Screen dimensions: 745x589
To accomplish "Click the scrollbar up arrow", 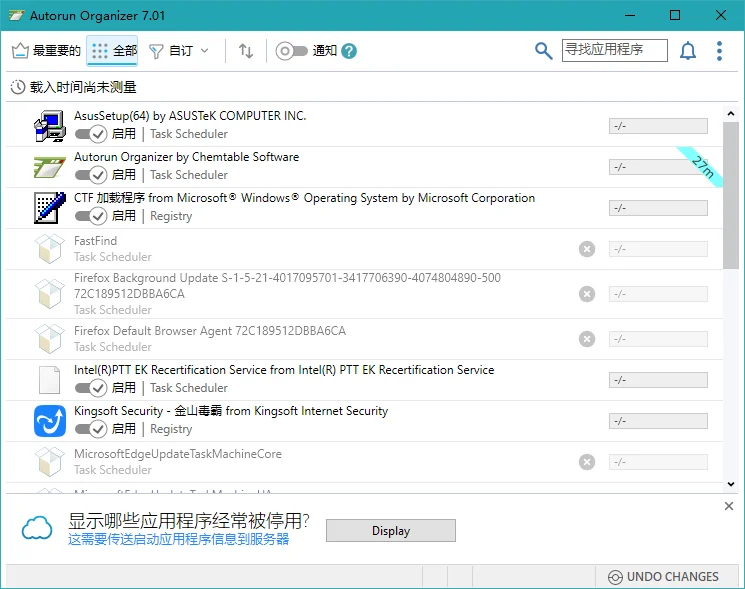I will click(731, 114).
